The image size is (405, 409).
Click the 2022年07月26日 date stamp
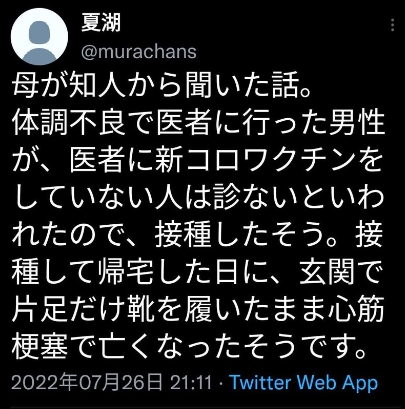click(87, 382)
